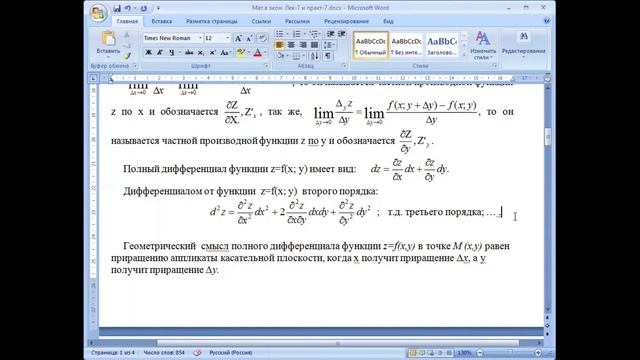Image resolution: width=640 pixels, height=360 pixels.
Task: Select the Без интервала style
Action: click(x=406, y=45)
